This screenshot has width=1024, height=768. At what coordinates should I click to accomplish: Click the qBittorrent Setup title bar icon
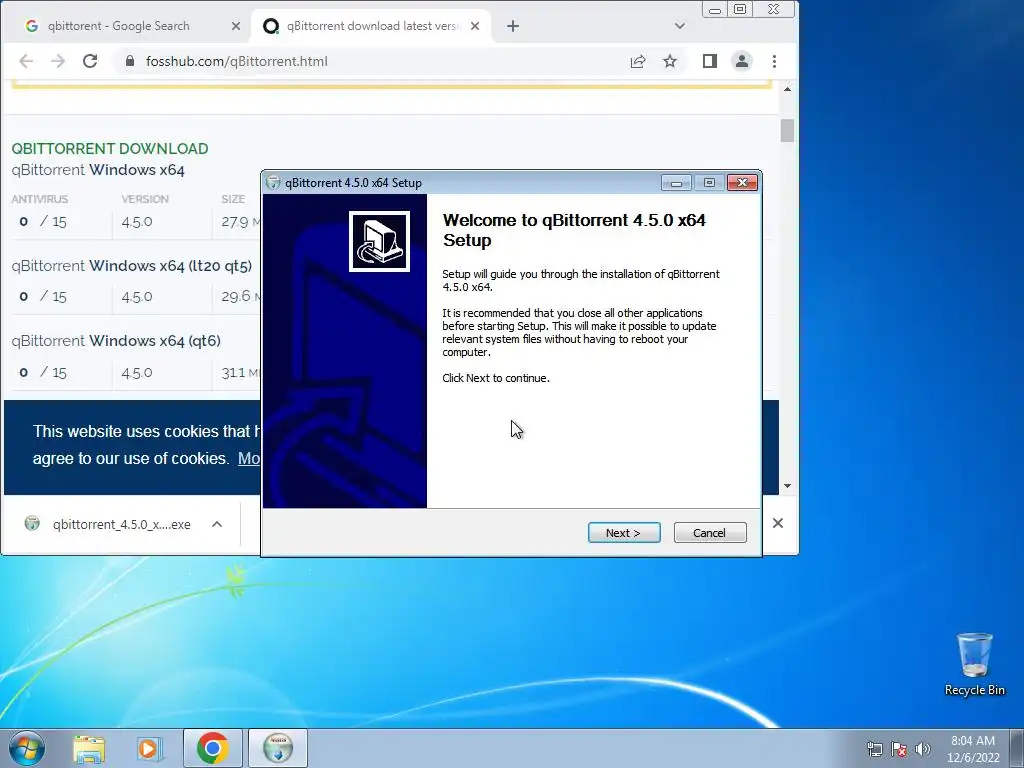tap(274, 183)
